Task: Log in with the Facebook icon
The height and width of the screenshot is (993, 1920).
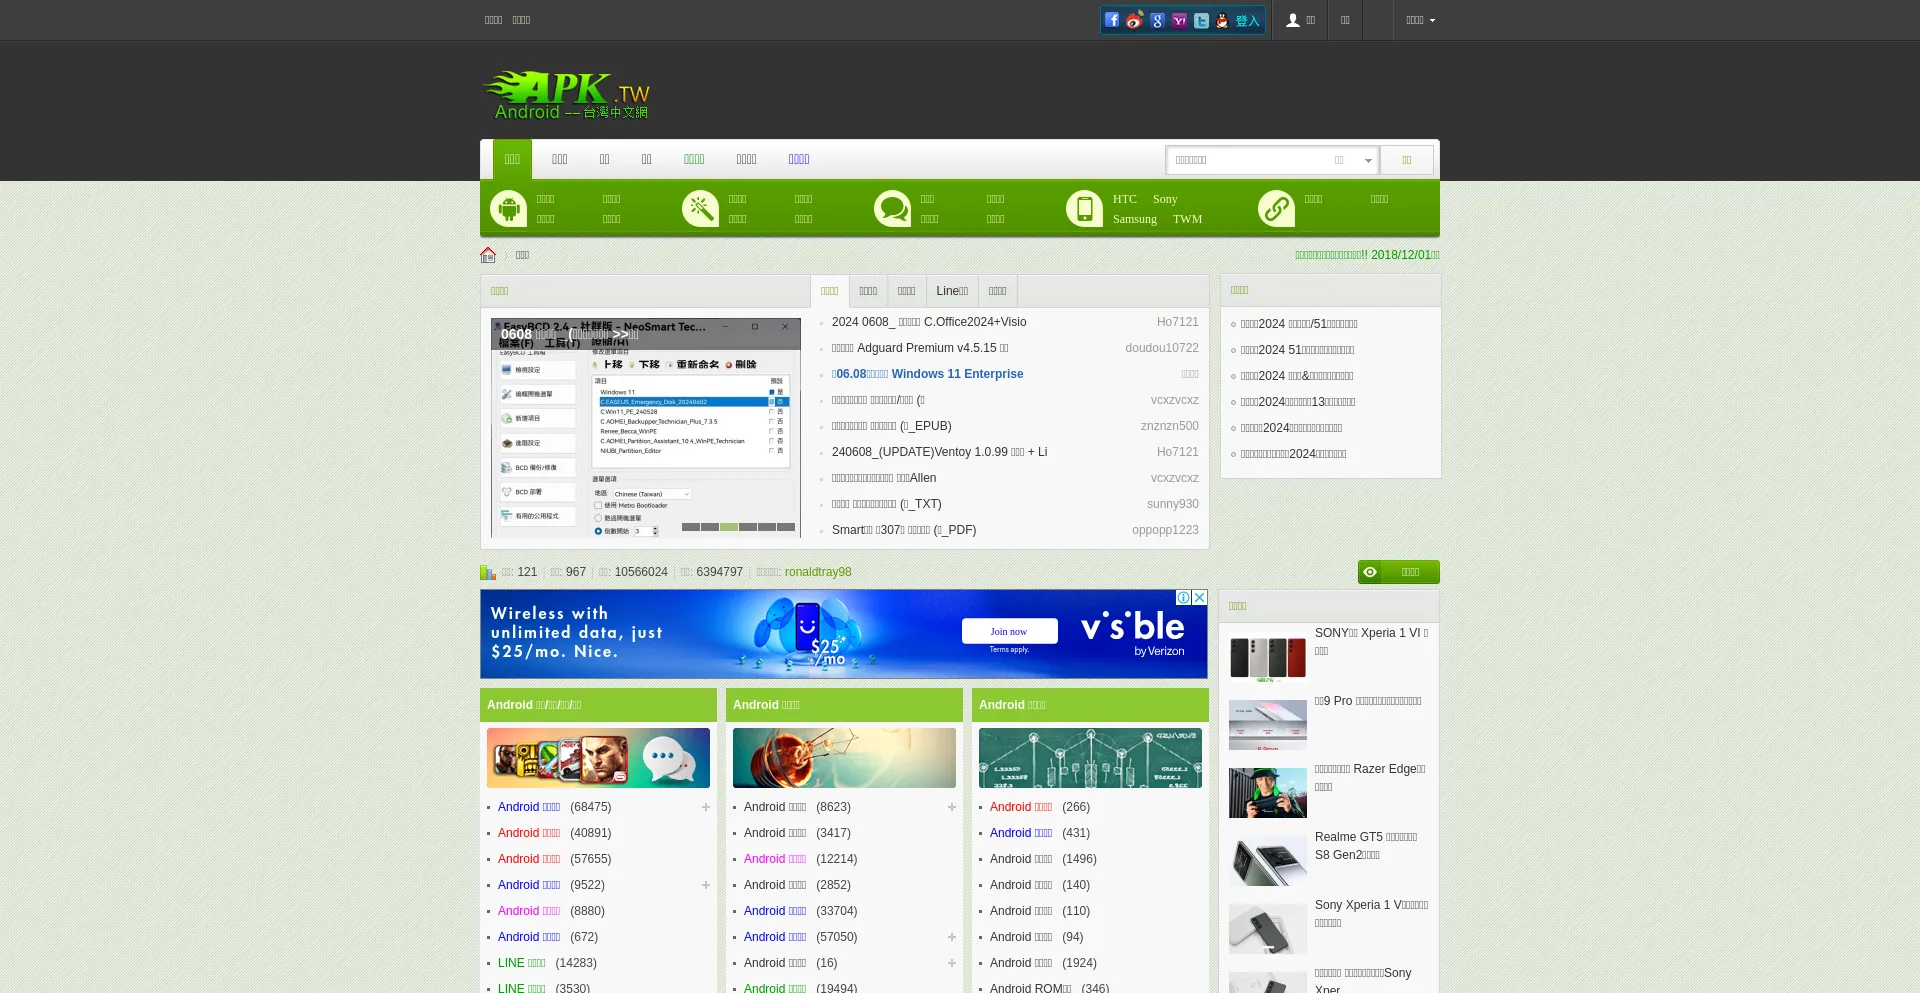Action: click(x=1112, y=20)
